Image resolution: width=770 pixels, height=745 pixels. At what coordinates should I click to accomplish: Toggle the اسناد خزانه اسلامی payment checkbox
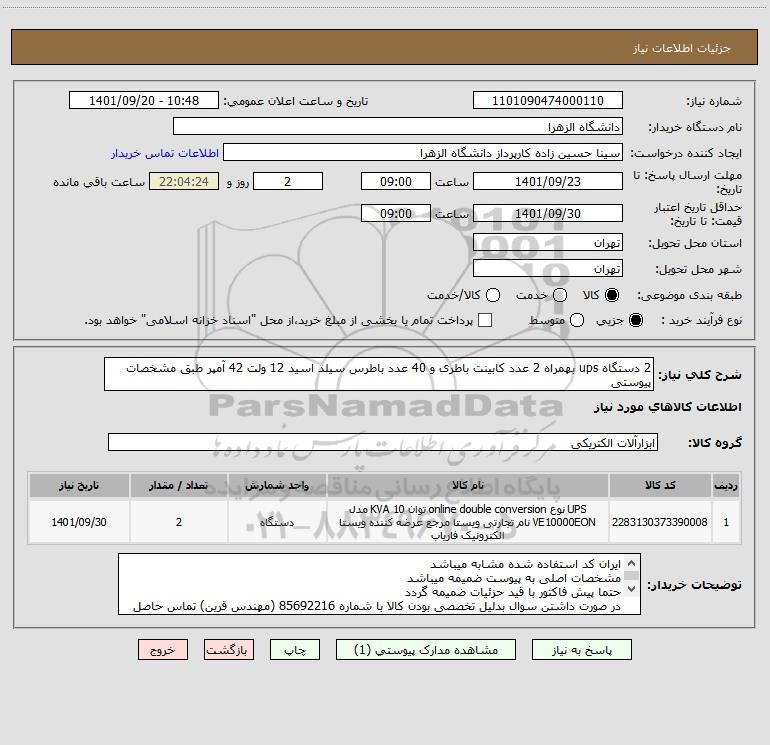[x=485, y=320]
